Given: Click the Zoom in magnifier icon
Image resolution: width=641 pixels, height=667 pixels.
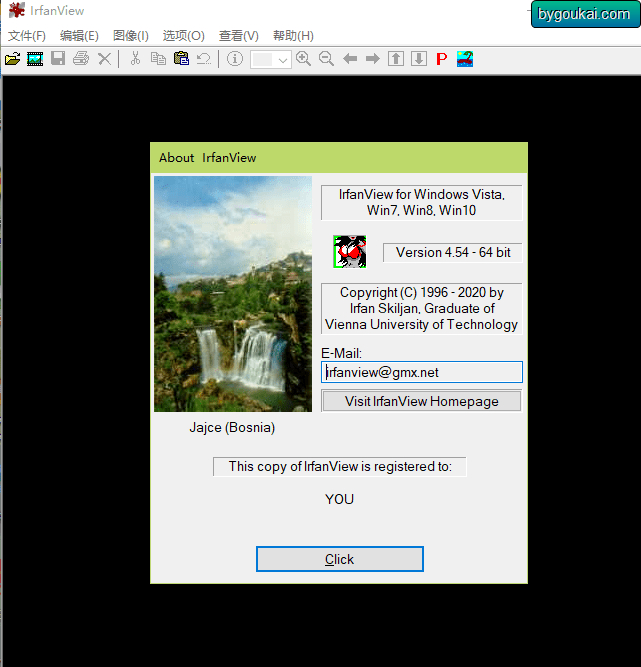Looking at the screenshot, I should [303, 58].
